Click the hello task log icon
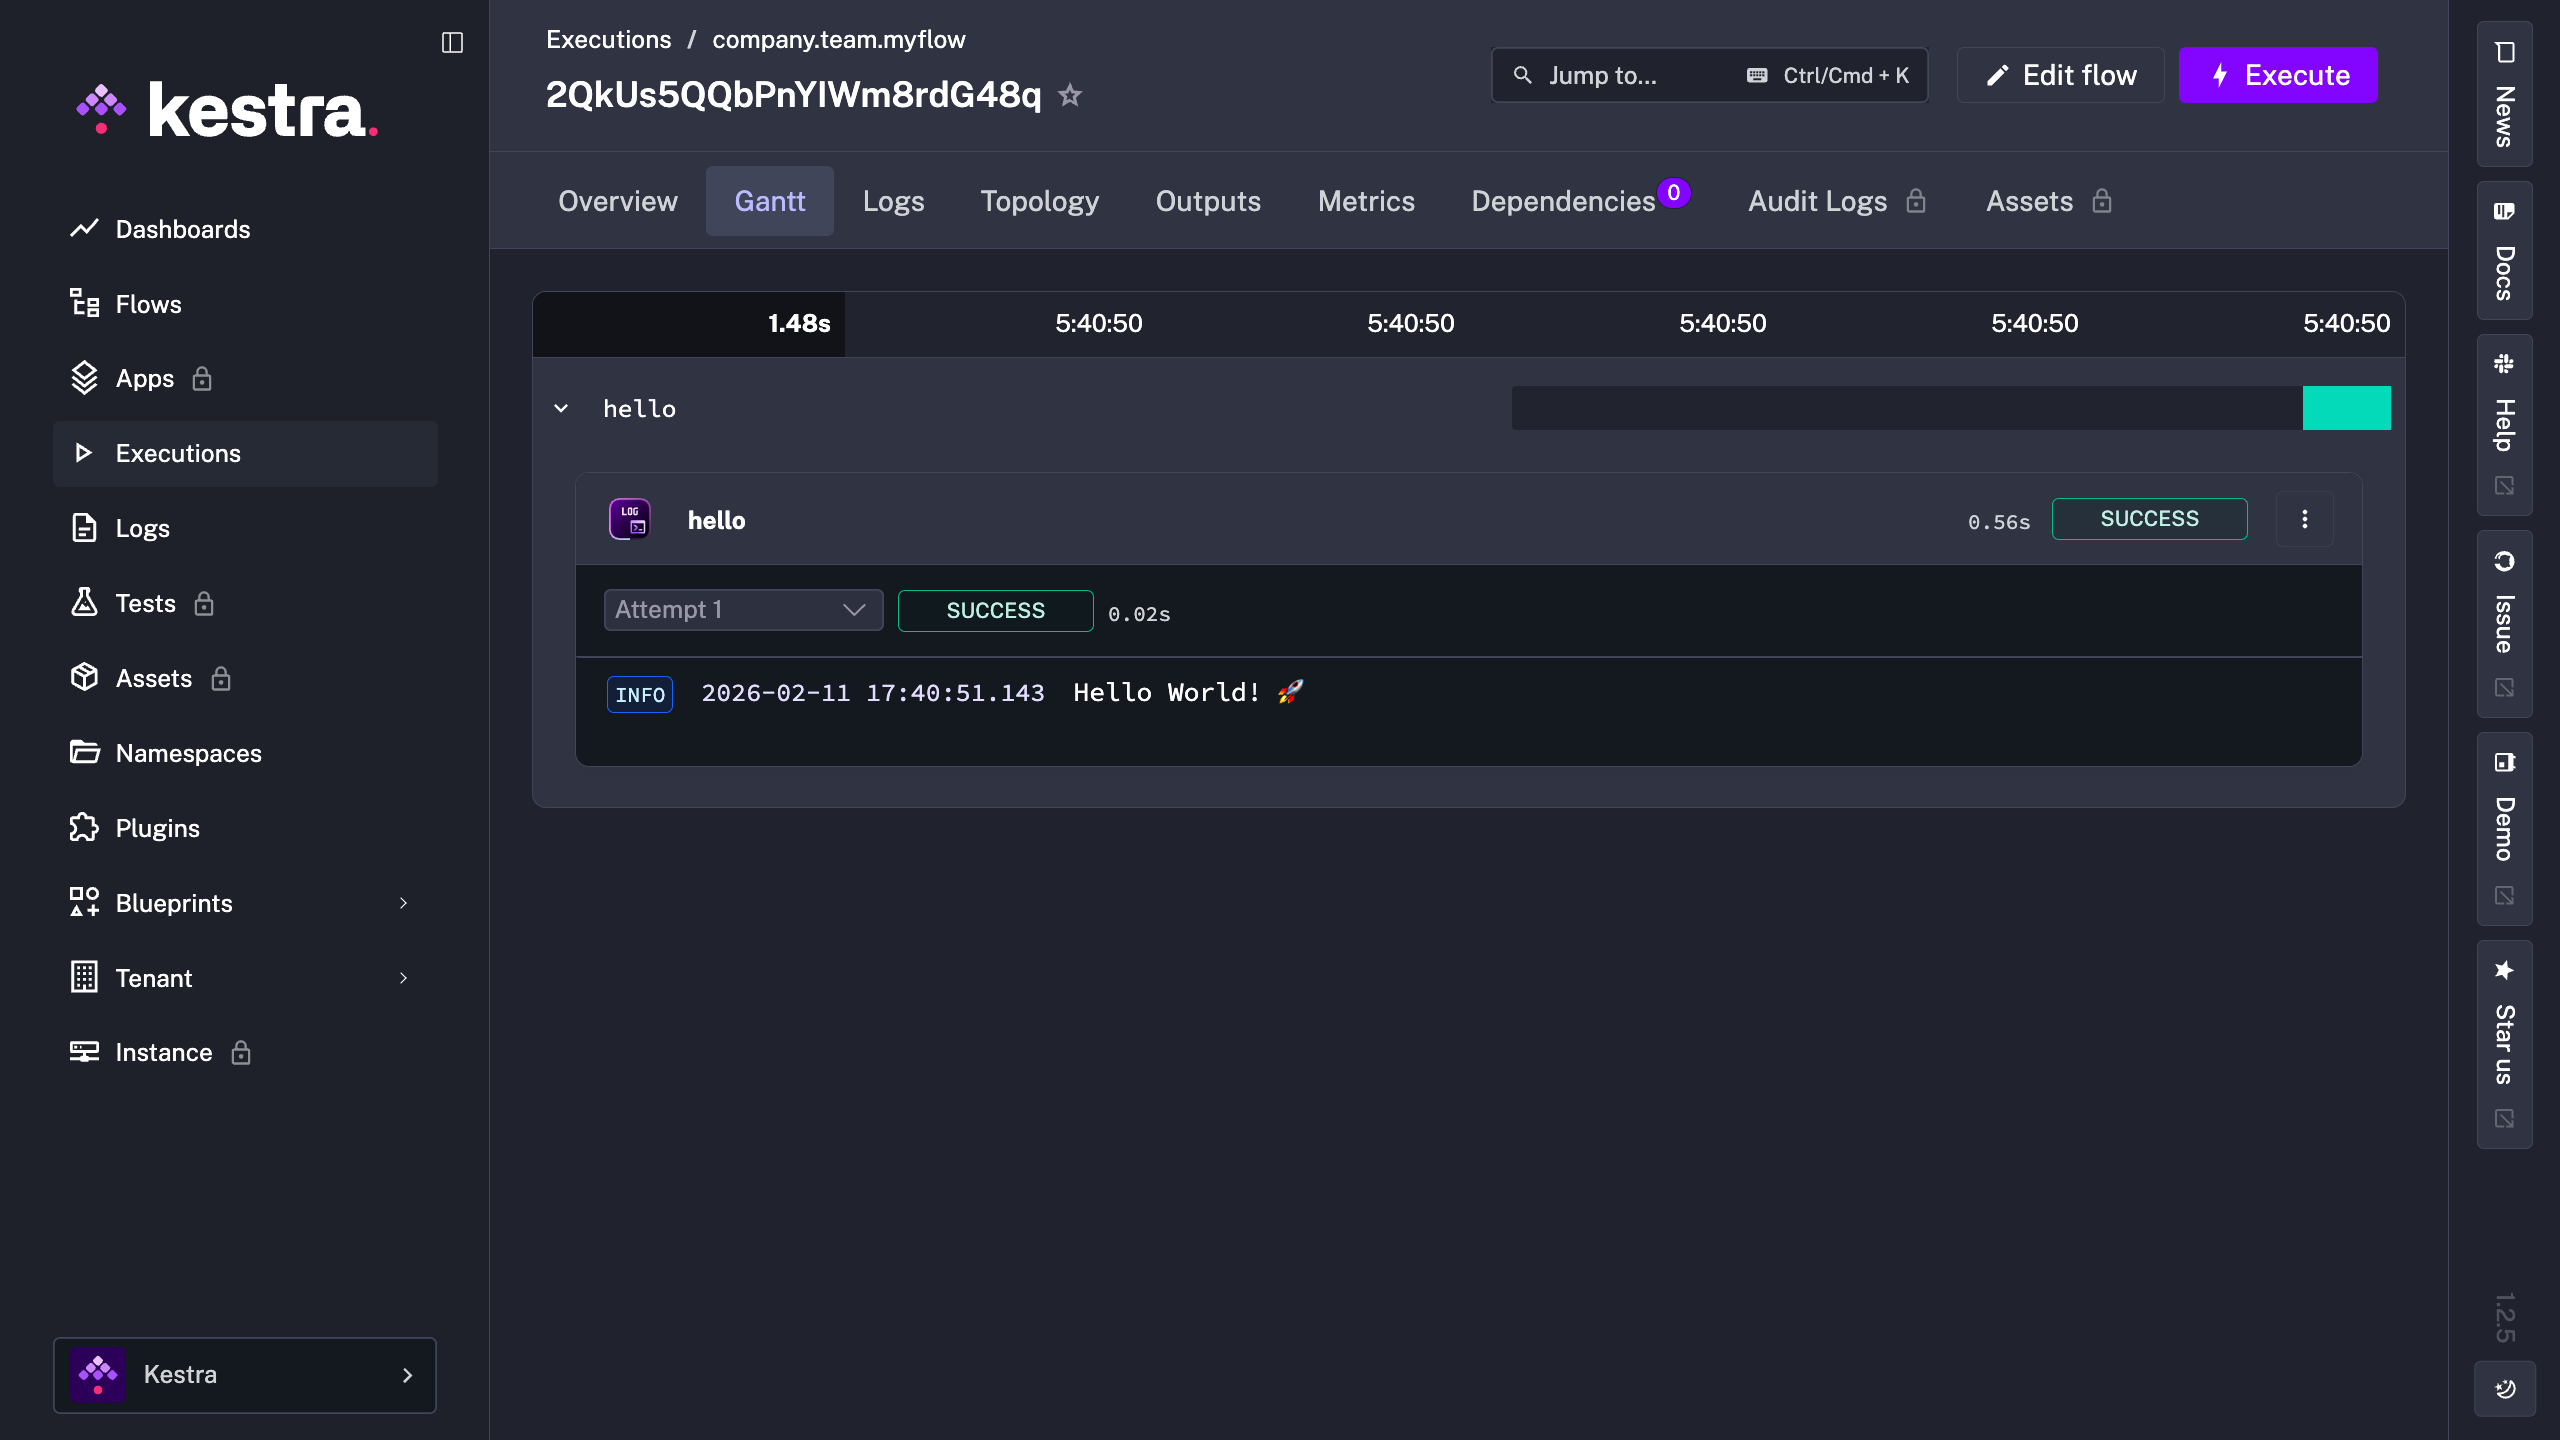 tap(630, 519)
